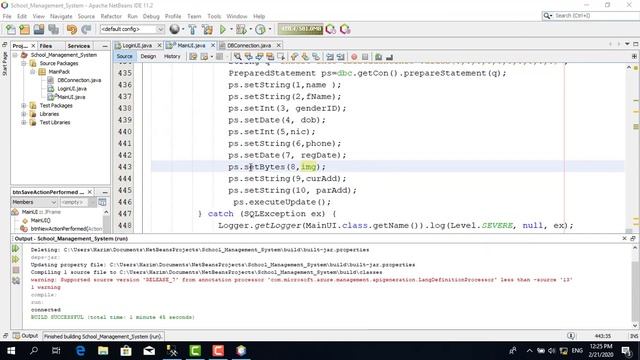The height and width of the screenshot is (360, 640).
Task: Click the settings icon below Stop in Output
Action: (x=16, y=280)
